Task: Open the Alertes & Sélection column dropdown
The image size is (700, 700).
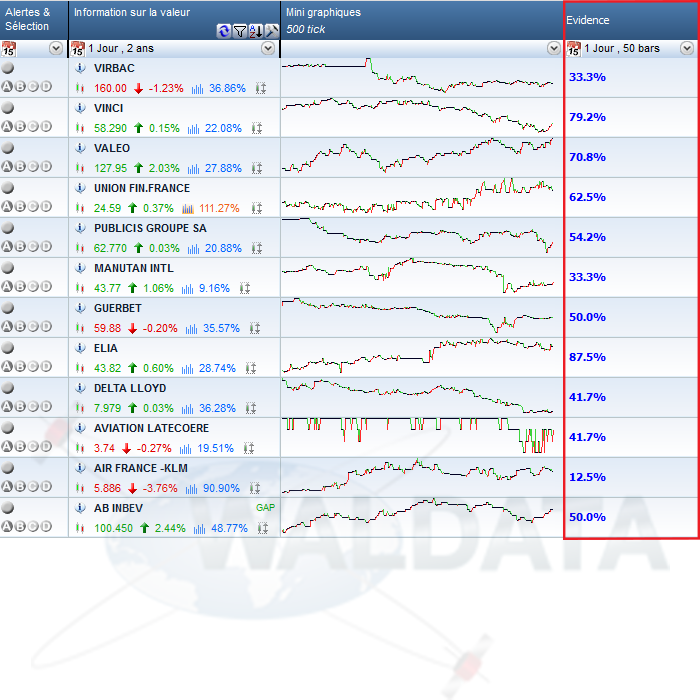Action: [x=56, y=48]
